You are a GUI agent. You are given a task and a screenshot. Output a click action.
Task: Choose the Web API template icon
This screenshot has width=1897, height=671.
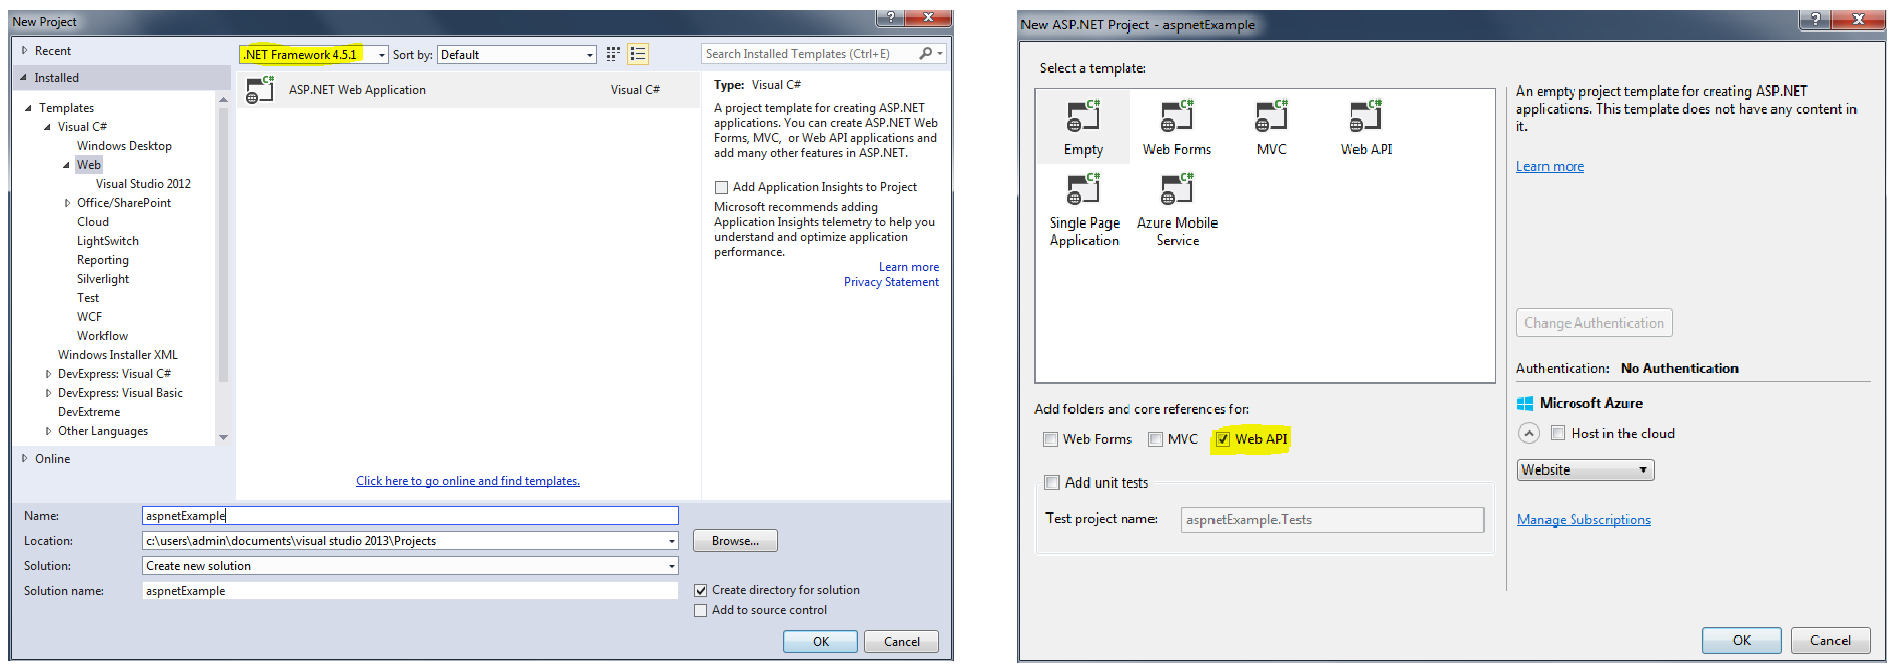click(x=1366, y=116)
